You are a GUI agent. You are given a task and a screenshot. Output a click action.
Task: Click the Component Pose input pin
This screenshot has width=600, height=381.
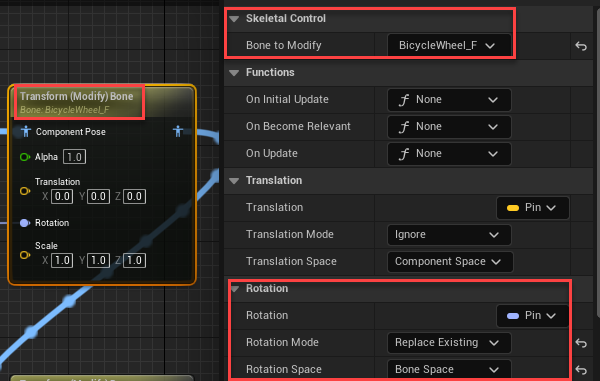[26, 132]
